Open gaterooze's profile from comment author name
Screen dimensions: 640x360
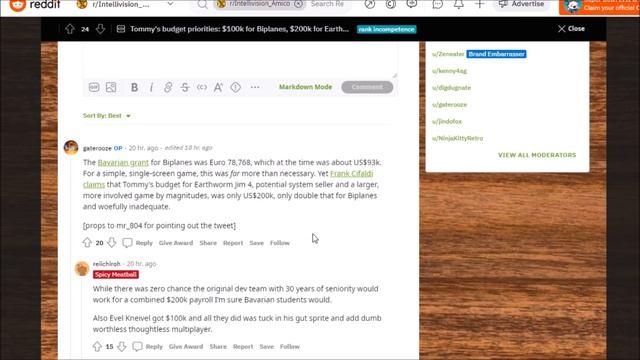click(97, 148)
